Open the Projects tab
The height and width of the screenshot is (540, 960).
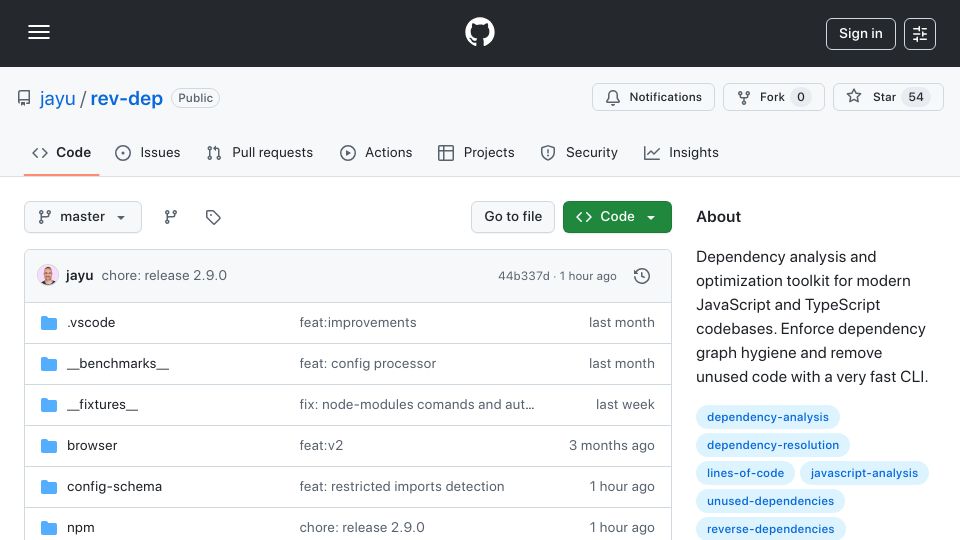(x=476, y=152)
